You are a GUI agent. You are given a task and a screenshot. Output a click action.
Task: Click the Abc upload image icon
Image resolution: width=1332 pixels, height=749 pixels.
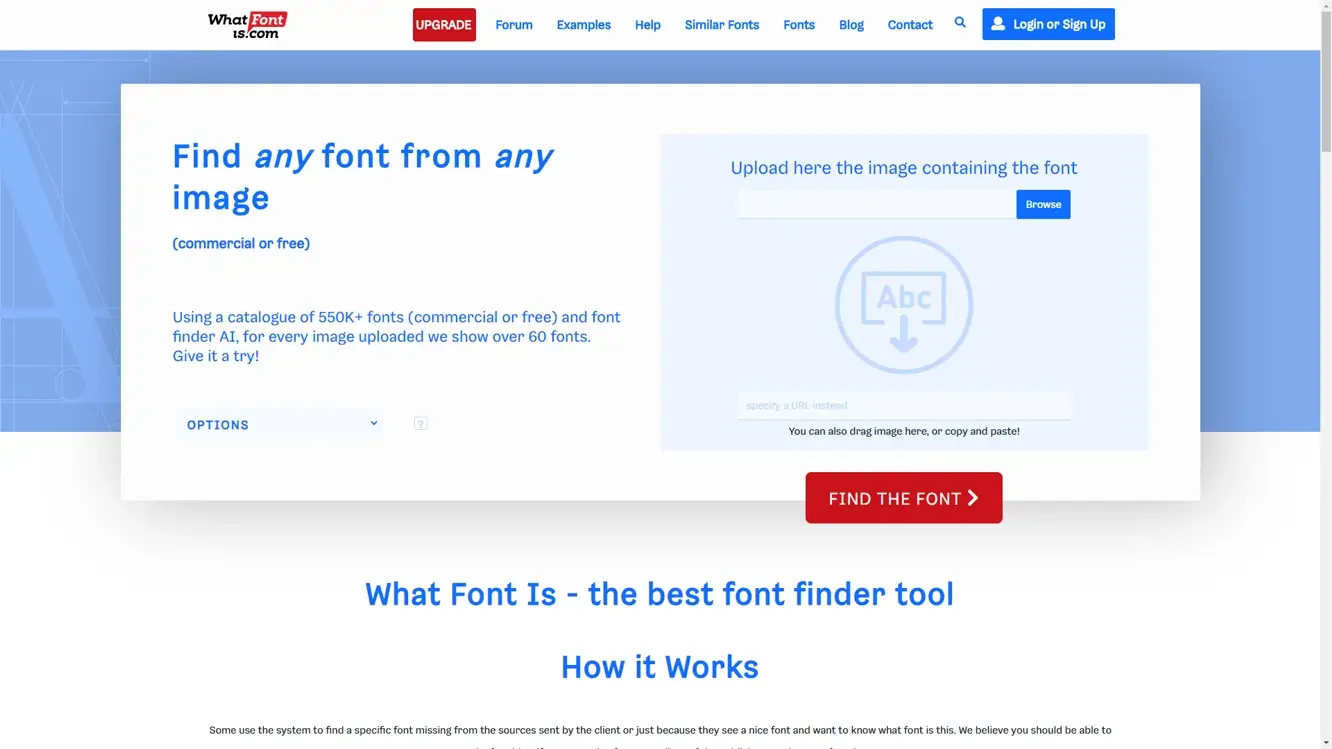coord(903,305)
